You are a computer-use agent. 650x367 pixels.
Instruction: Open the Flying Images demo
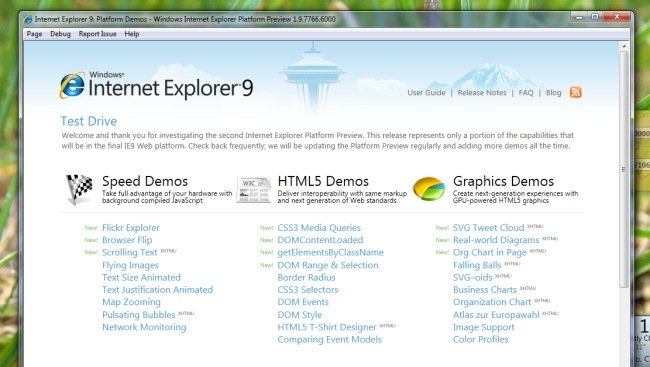coord(130,265)
